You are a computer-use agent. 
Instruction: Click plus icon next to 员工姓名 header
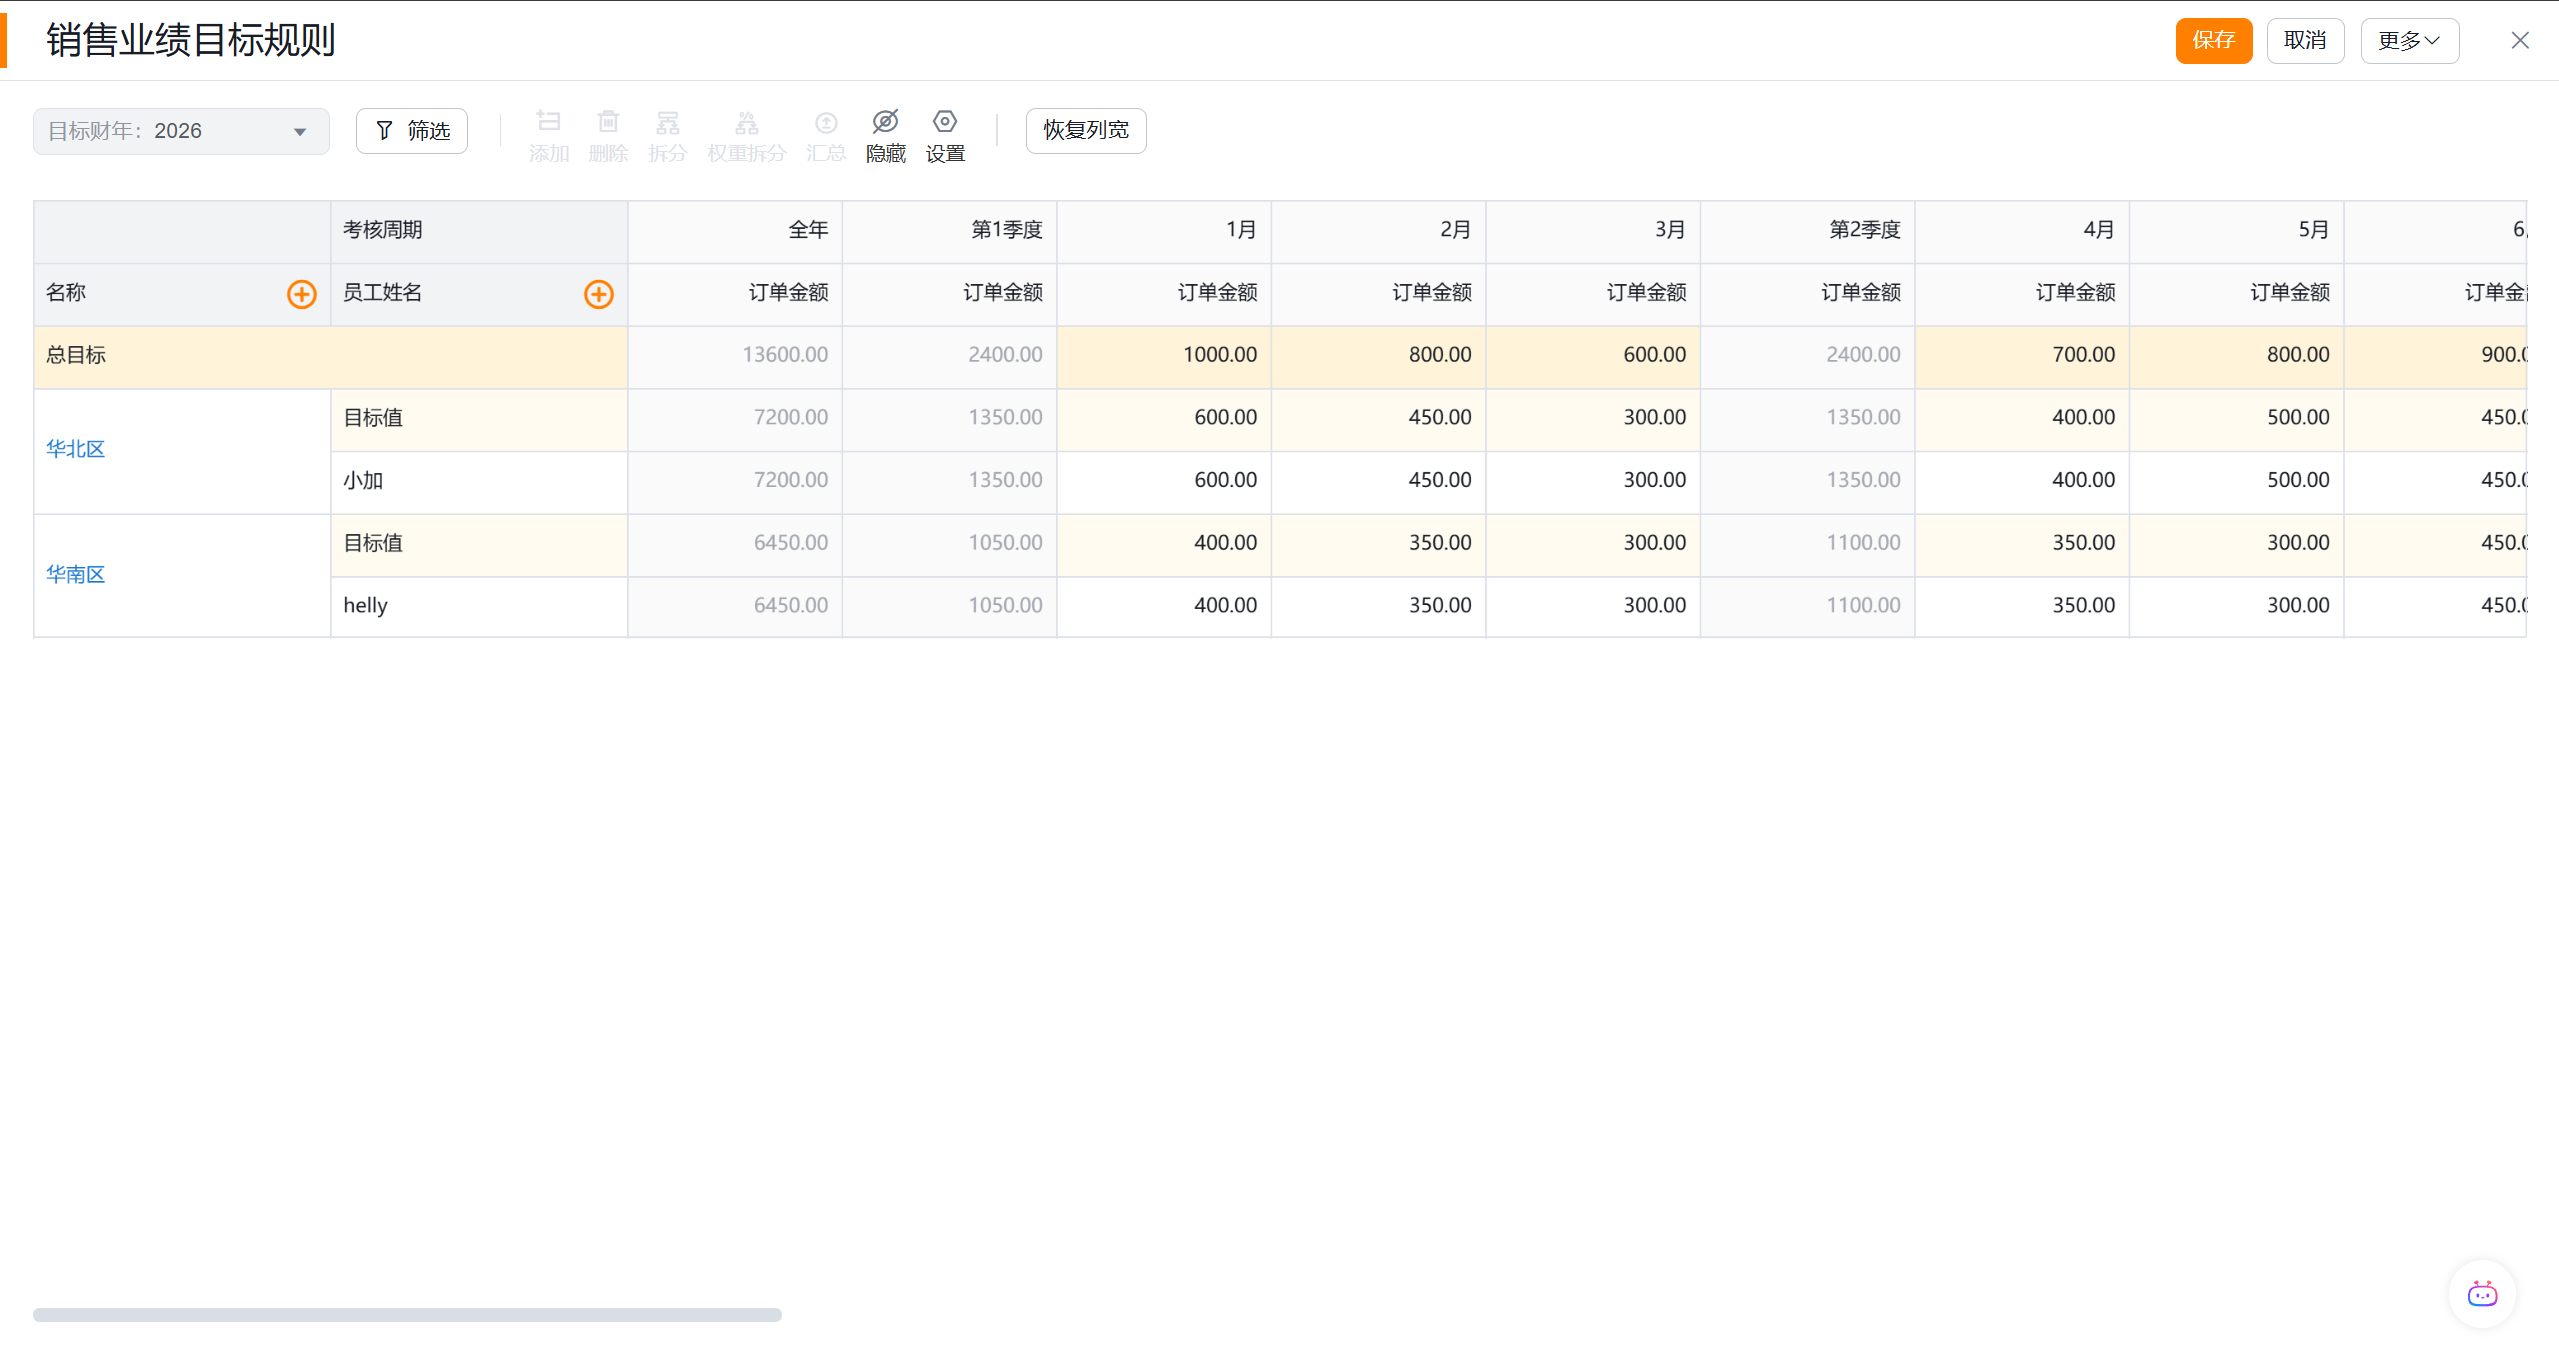598,294
